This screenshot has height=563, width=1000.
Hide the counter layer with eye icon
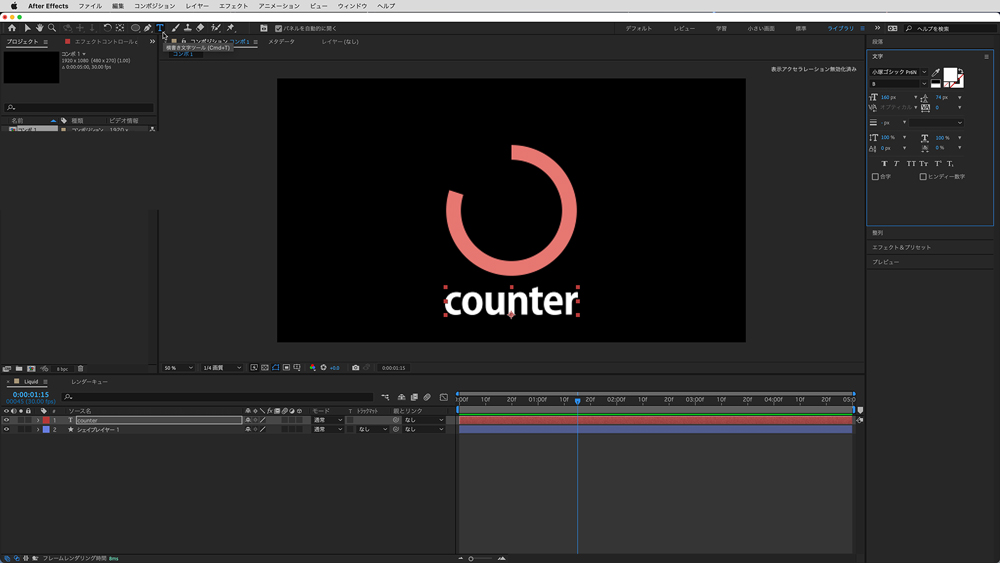[6, 420]
